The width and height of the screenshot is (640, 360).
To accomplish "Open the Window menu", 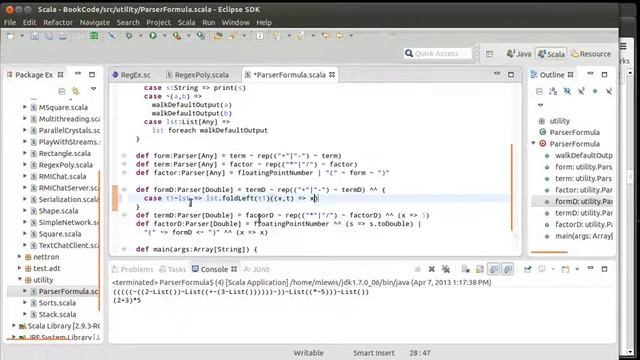I will pos(236,22).
